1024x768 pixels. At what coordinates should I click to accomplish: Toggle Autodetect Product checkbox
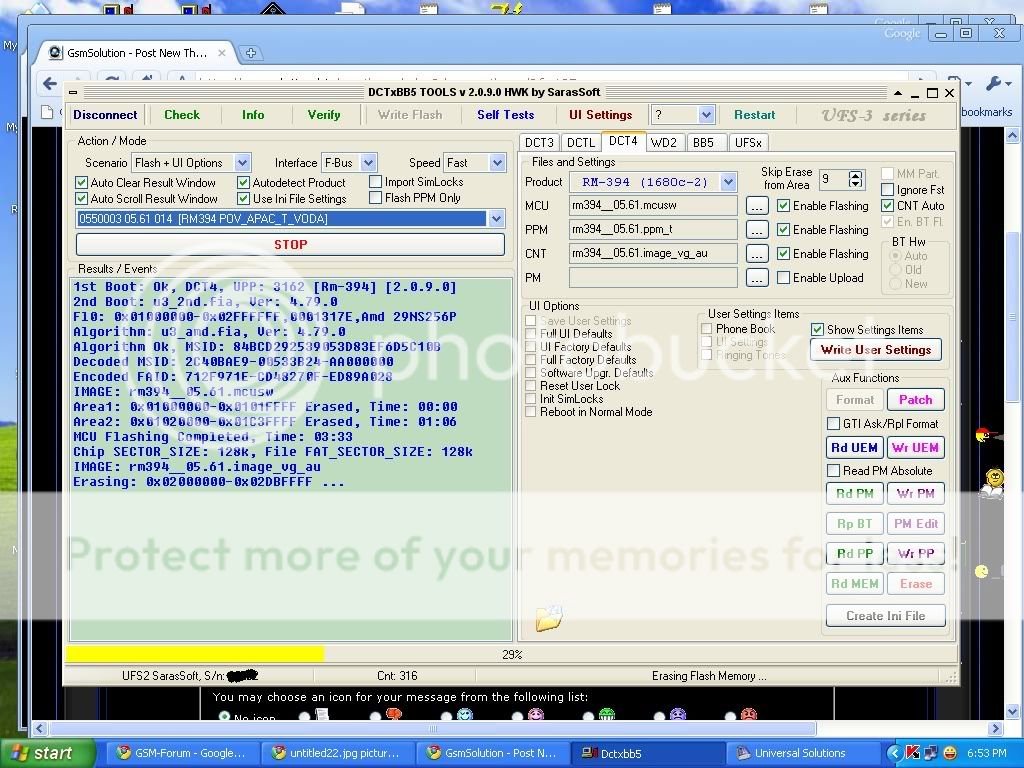tap(244, 182)
